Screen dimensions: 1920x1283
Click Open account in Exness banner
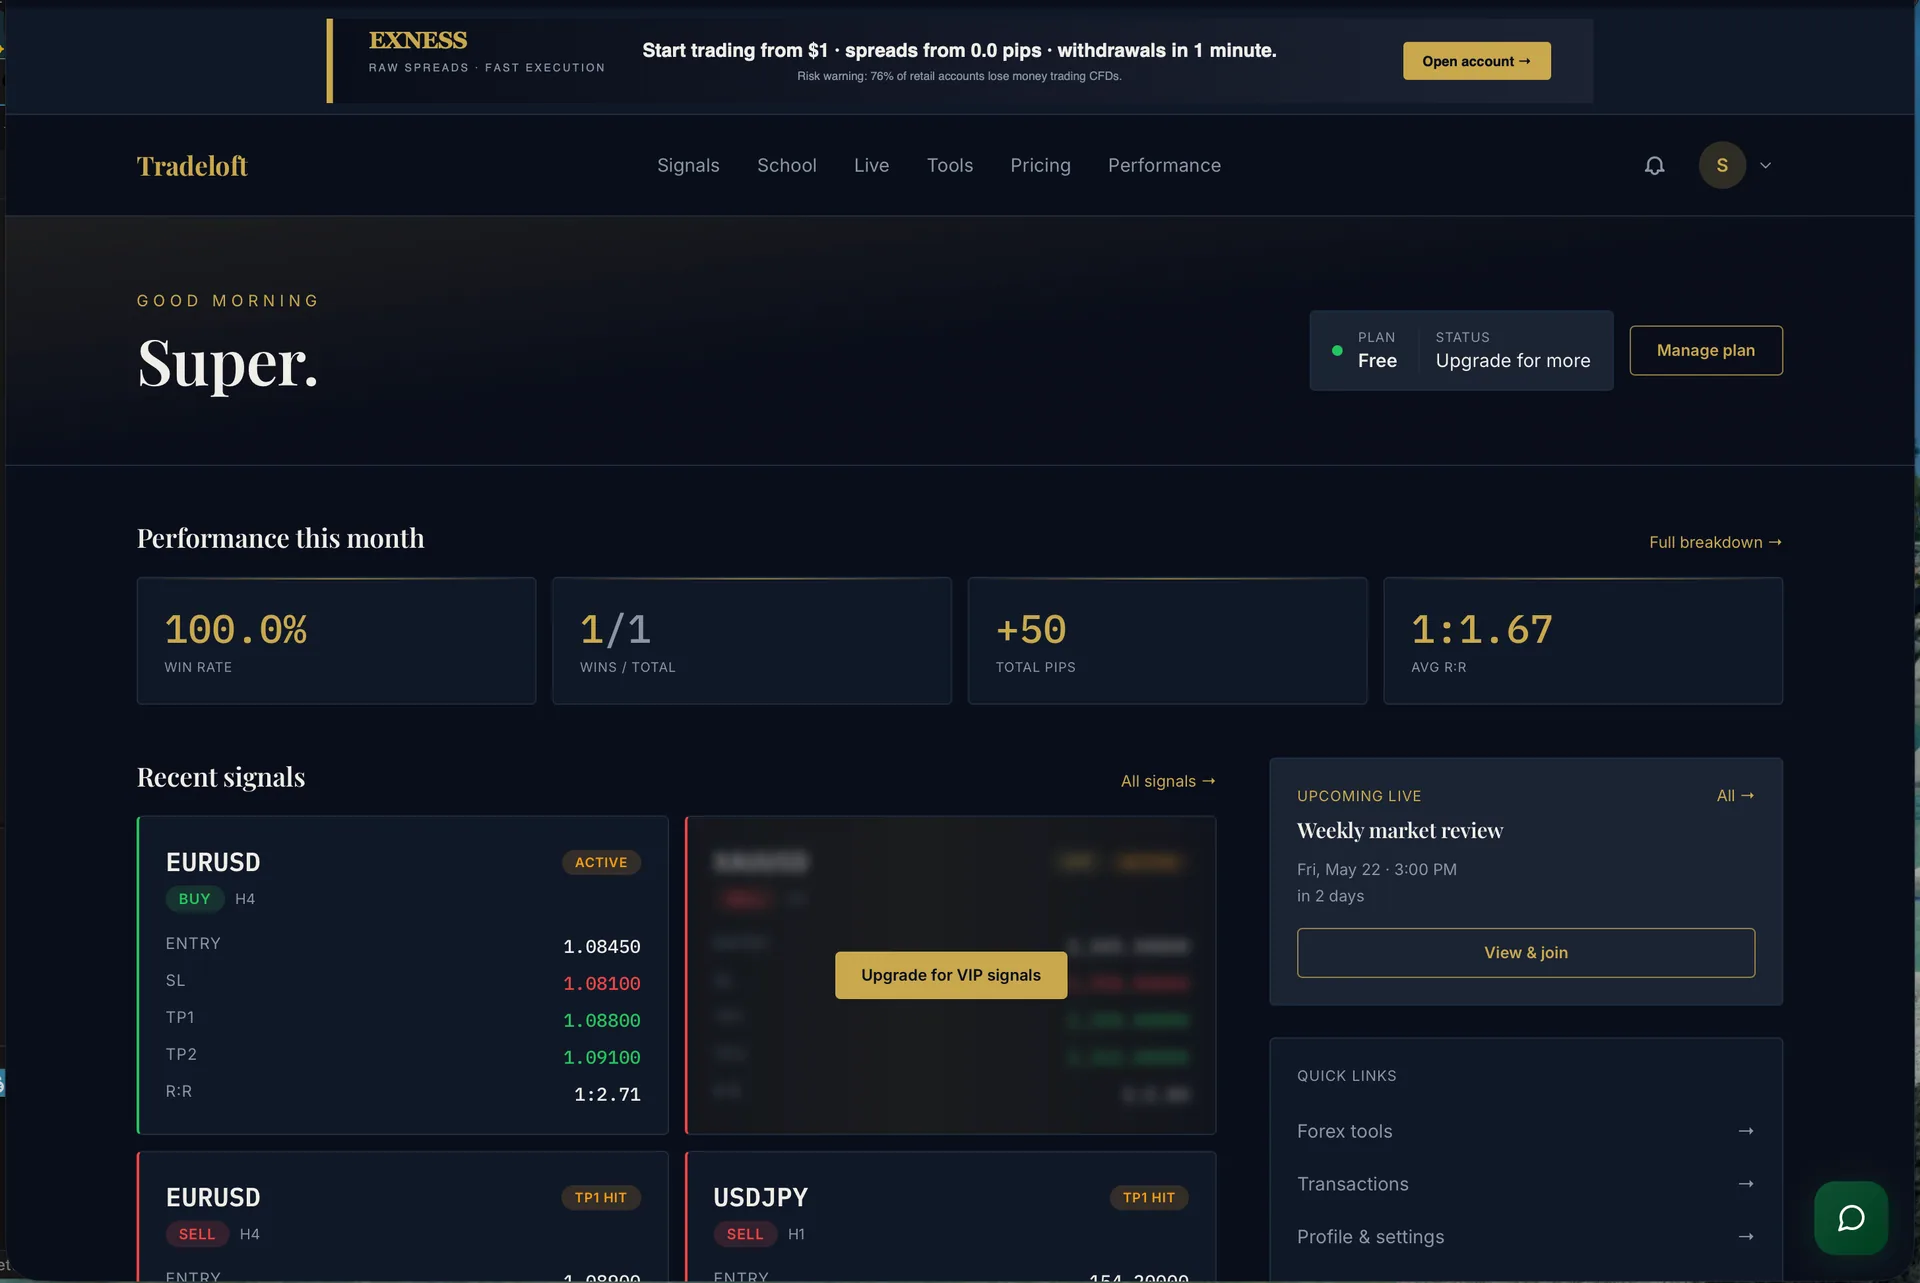click(1476, 61)
